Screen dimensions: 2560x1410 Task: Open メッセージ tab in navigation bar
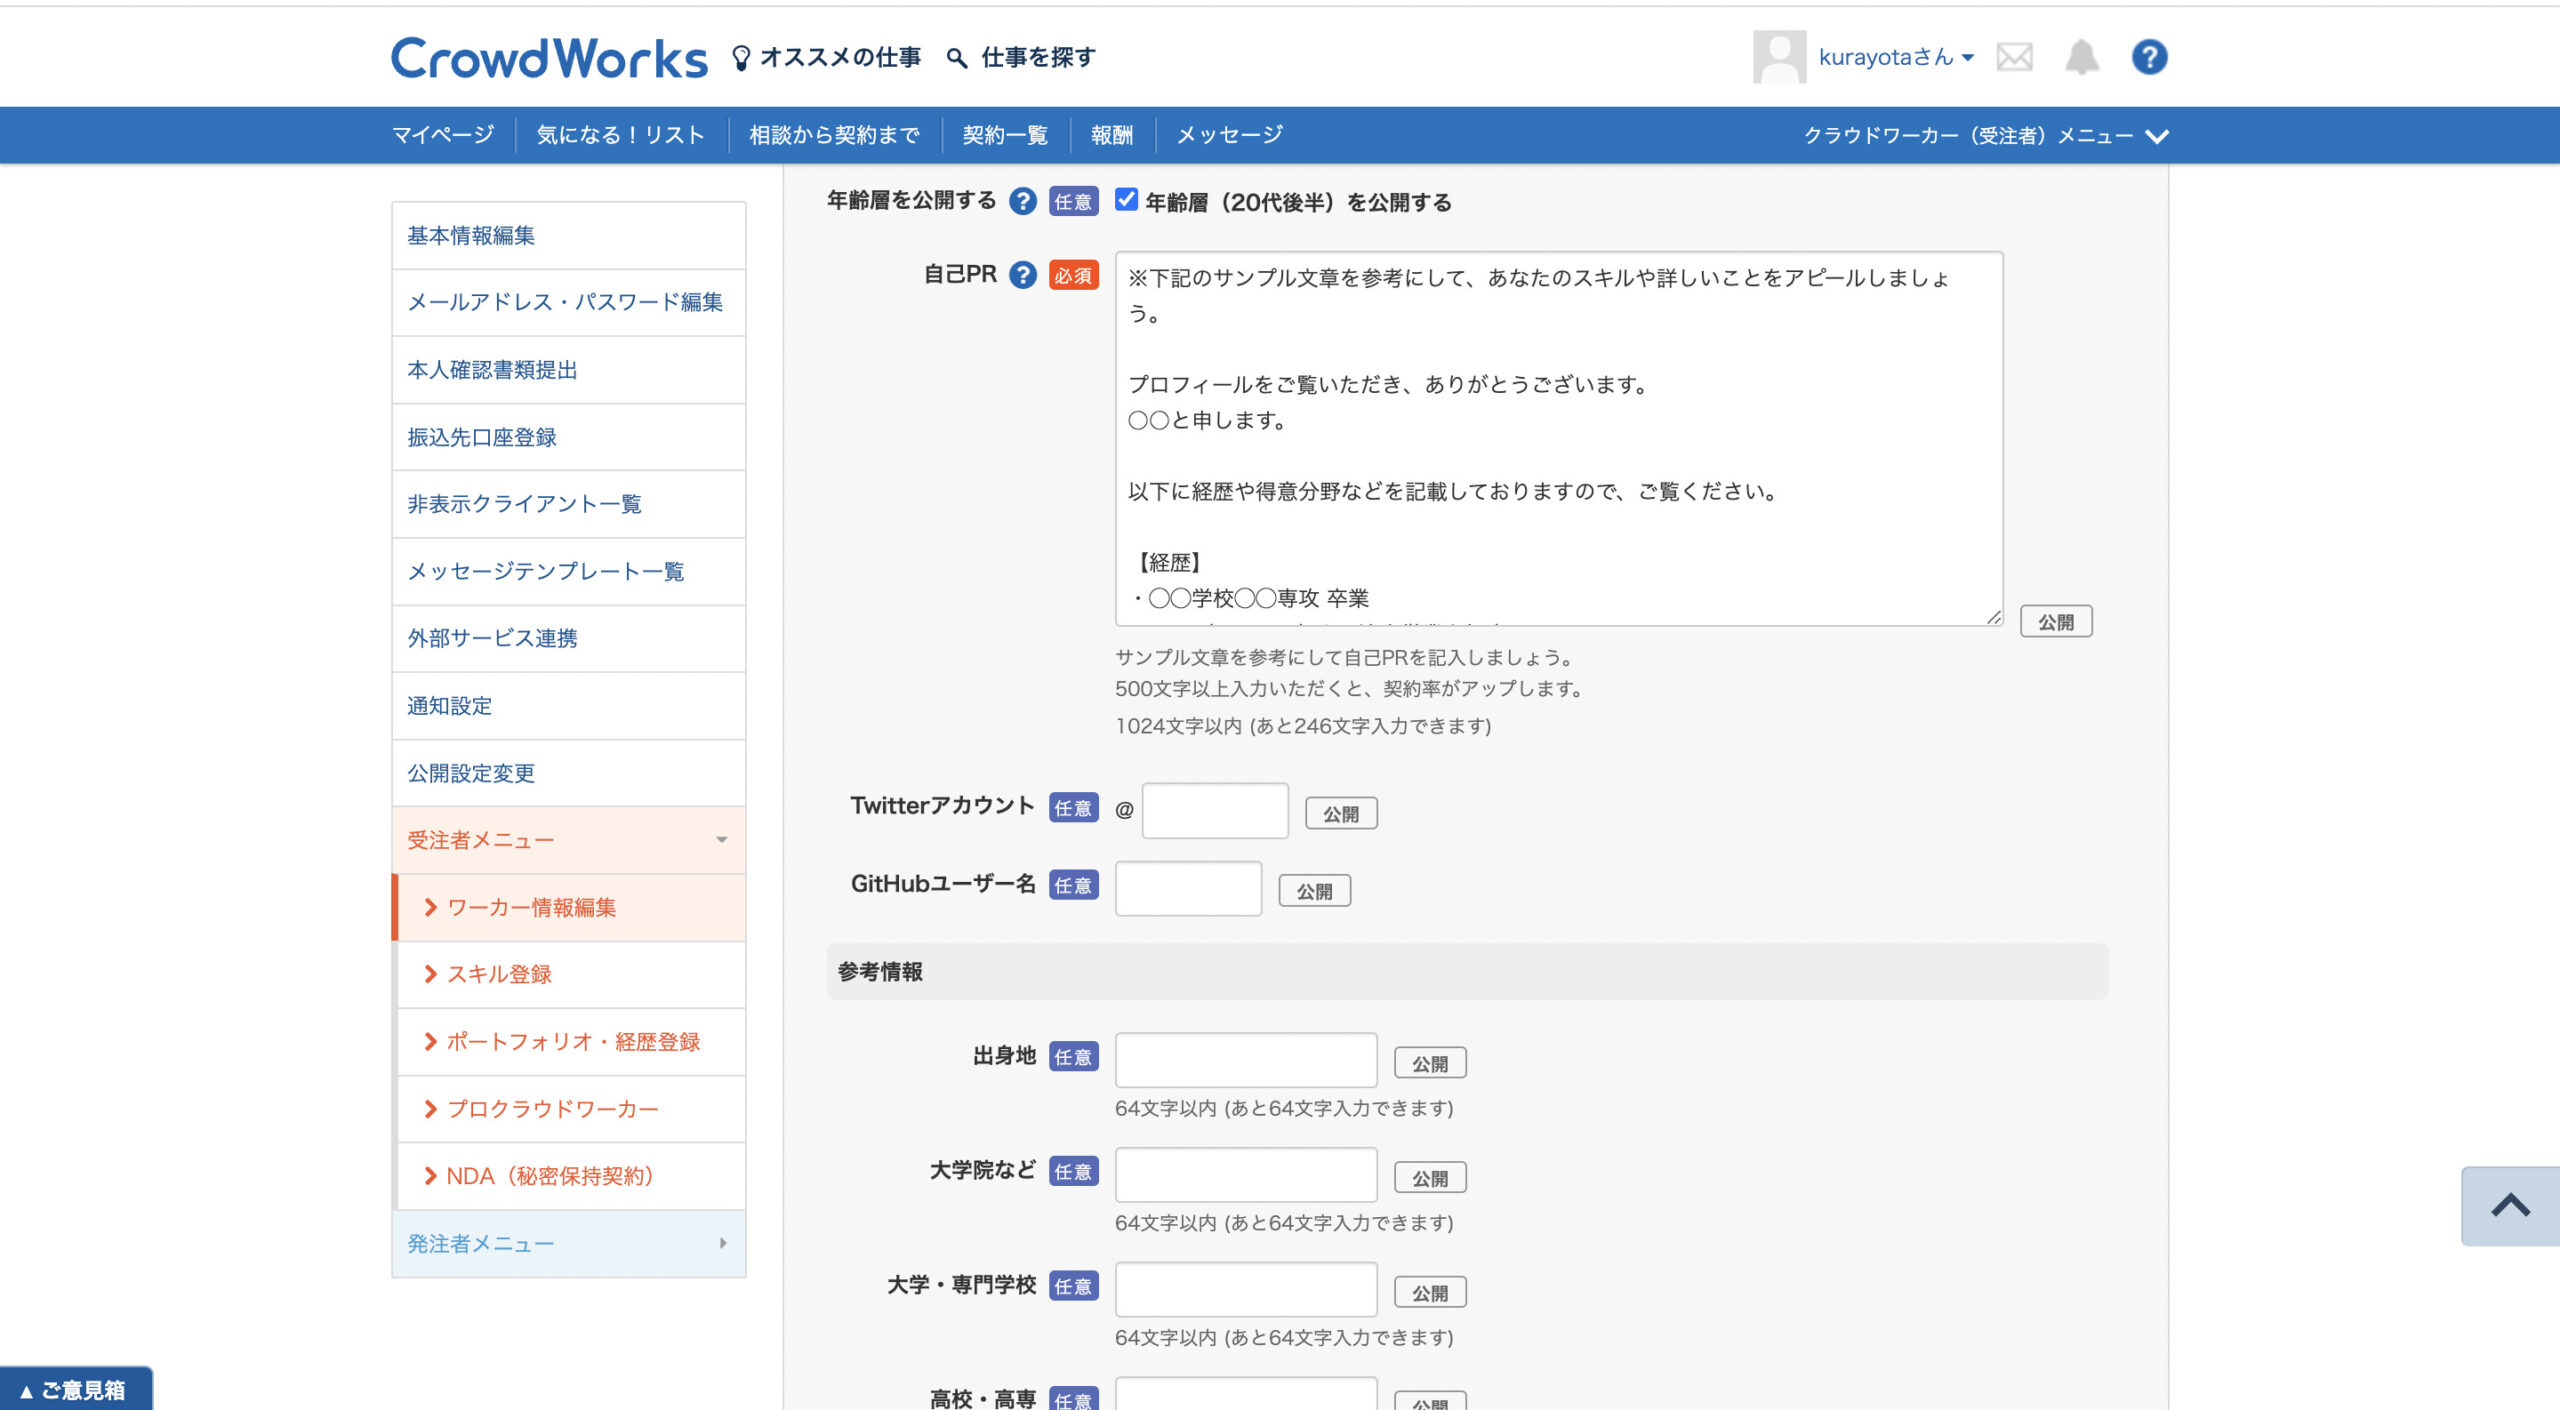[x=1229, y=135]
